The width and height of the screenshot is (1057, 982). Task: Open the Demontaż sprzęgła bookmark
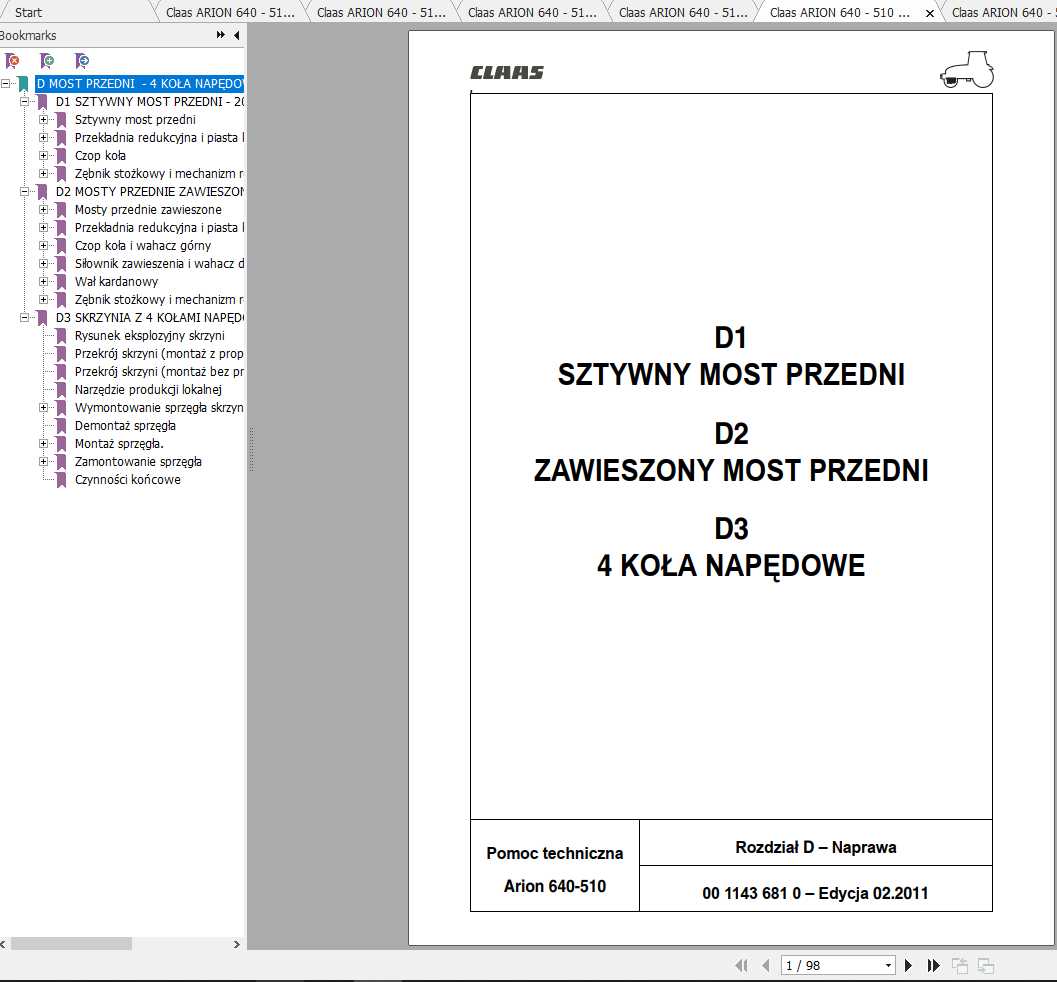(x=125, y=426)
